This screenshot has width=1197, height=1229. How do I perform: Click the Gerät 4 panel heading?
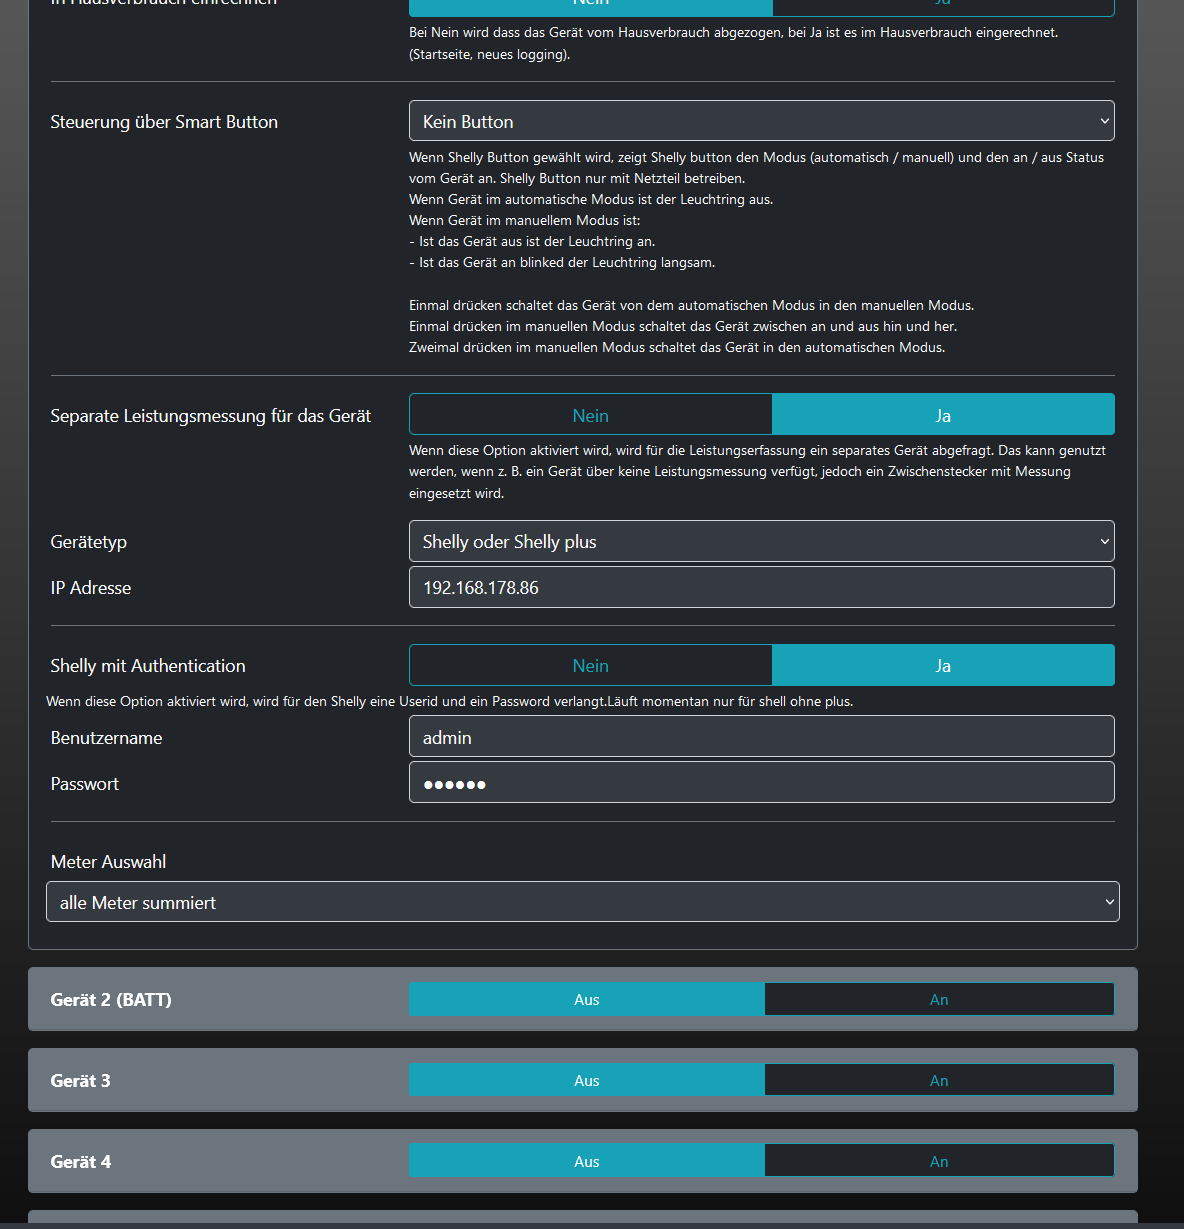click(x=81, y=1161)
